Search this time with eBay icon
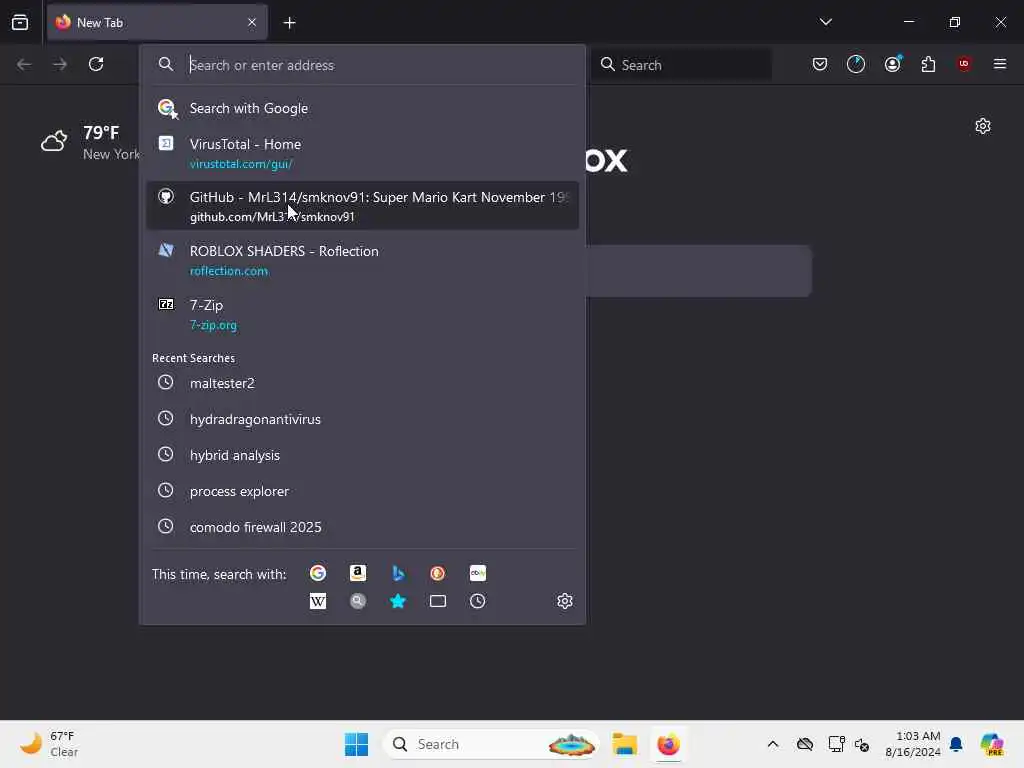This screenshot has height=768, width=1024. point(478,573)
